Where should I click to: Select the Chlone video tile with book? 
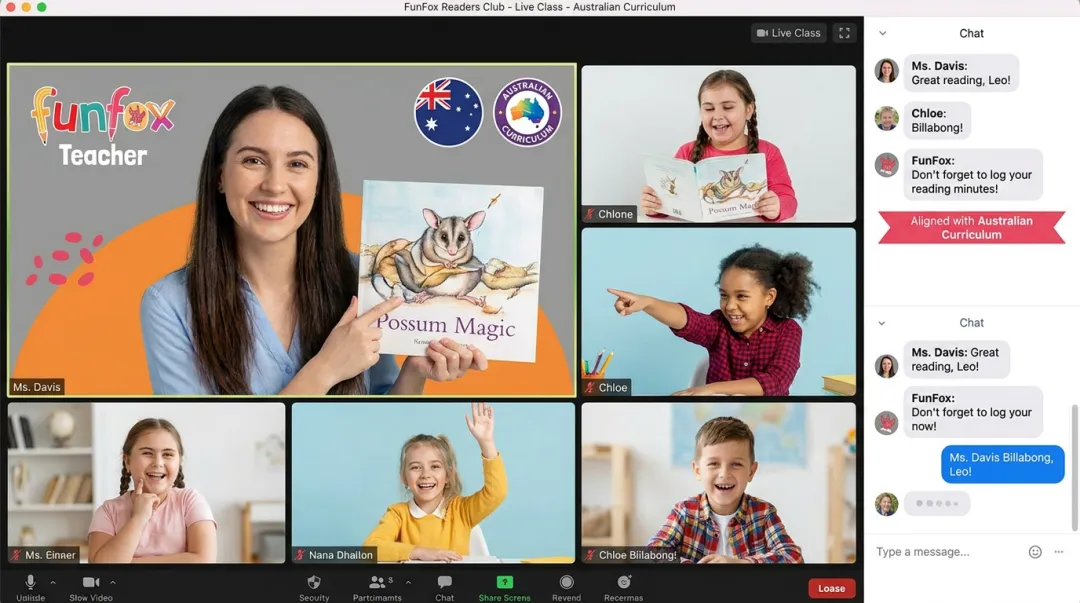tap(718, 143)
